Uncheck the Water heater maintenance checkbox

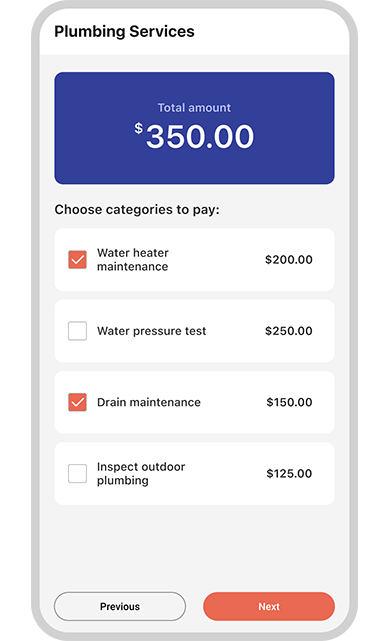pos(77,260)
